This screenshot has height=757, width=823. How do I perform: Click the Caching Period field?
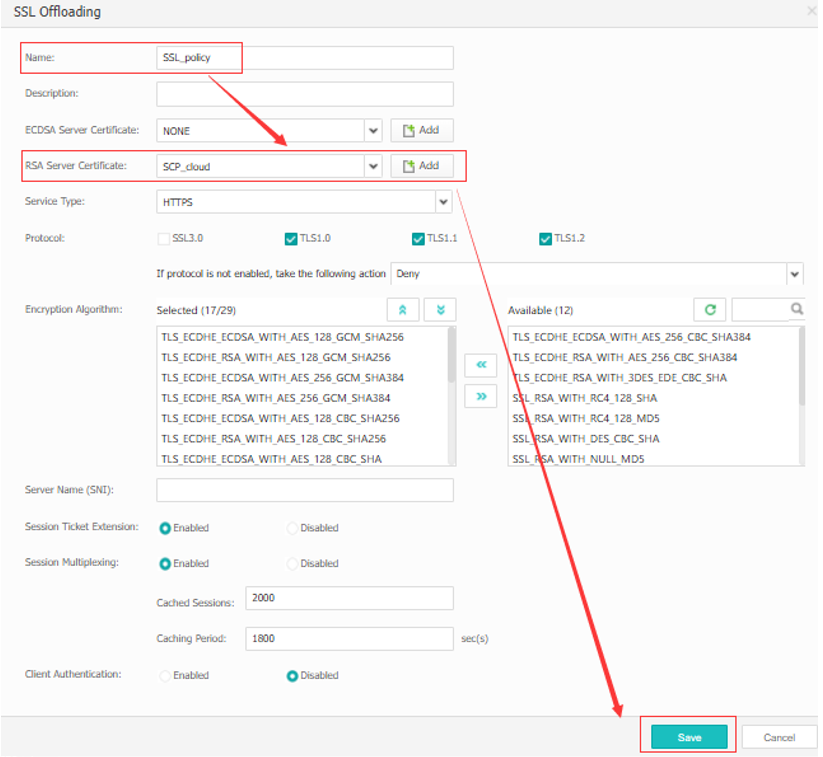click(350, 638)
